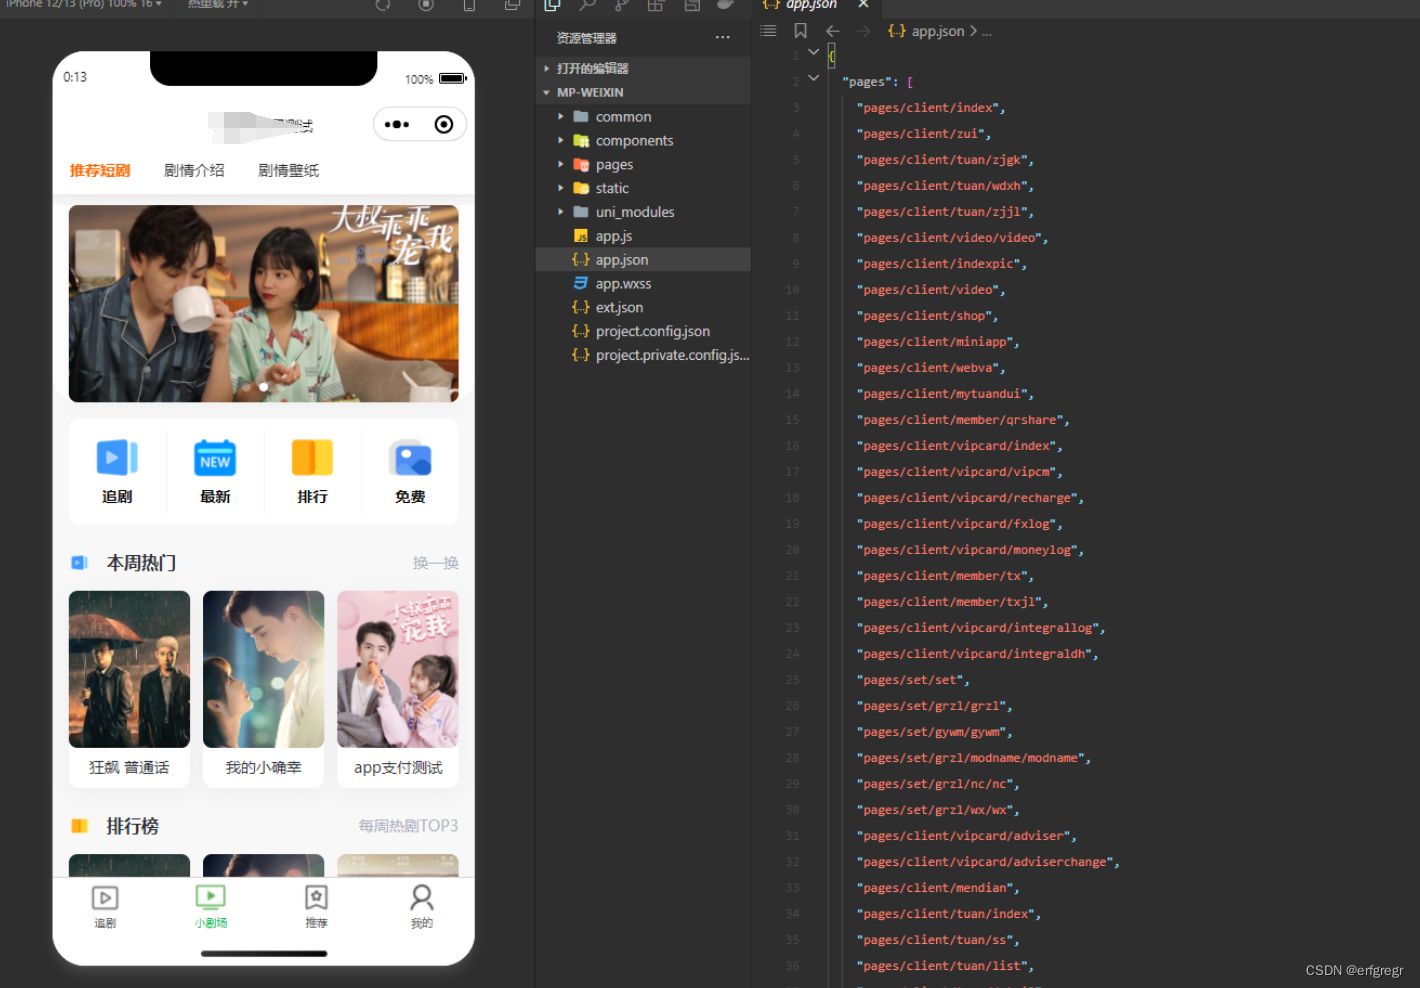Click the mini program three-dots menu
Image resolution: width=1420 pixels, height=988 pixels.
click(397, 125)
